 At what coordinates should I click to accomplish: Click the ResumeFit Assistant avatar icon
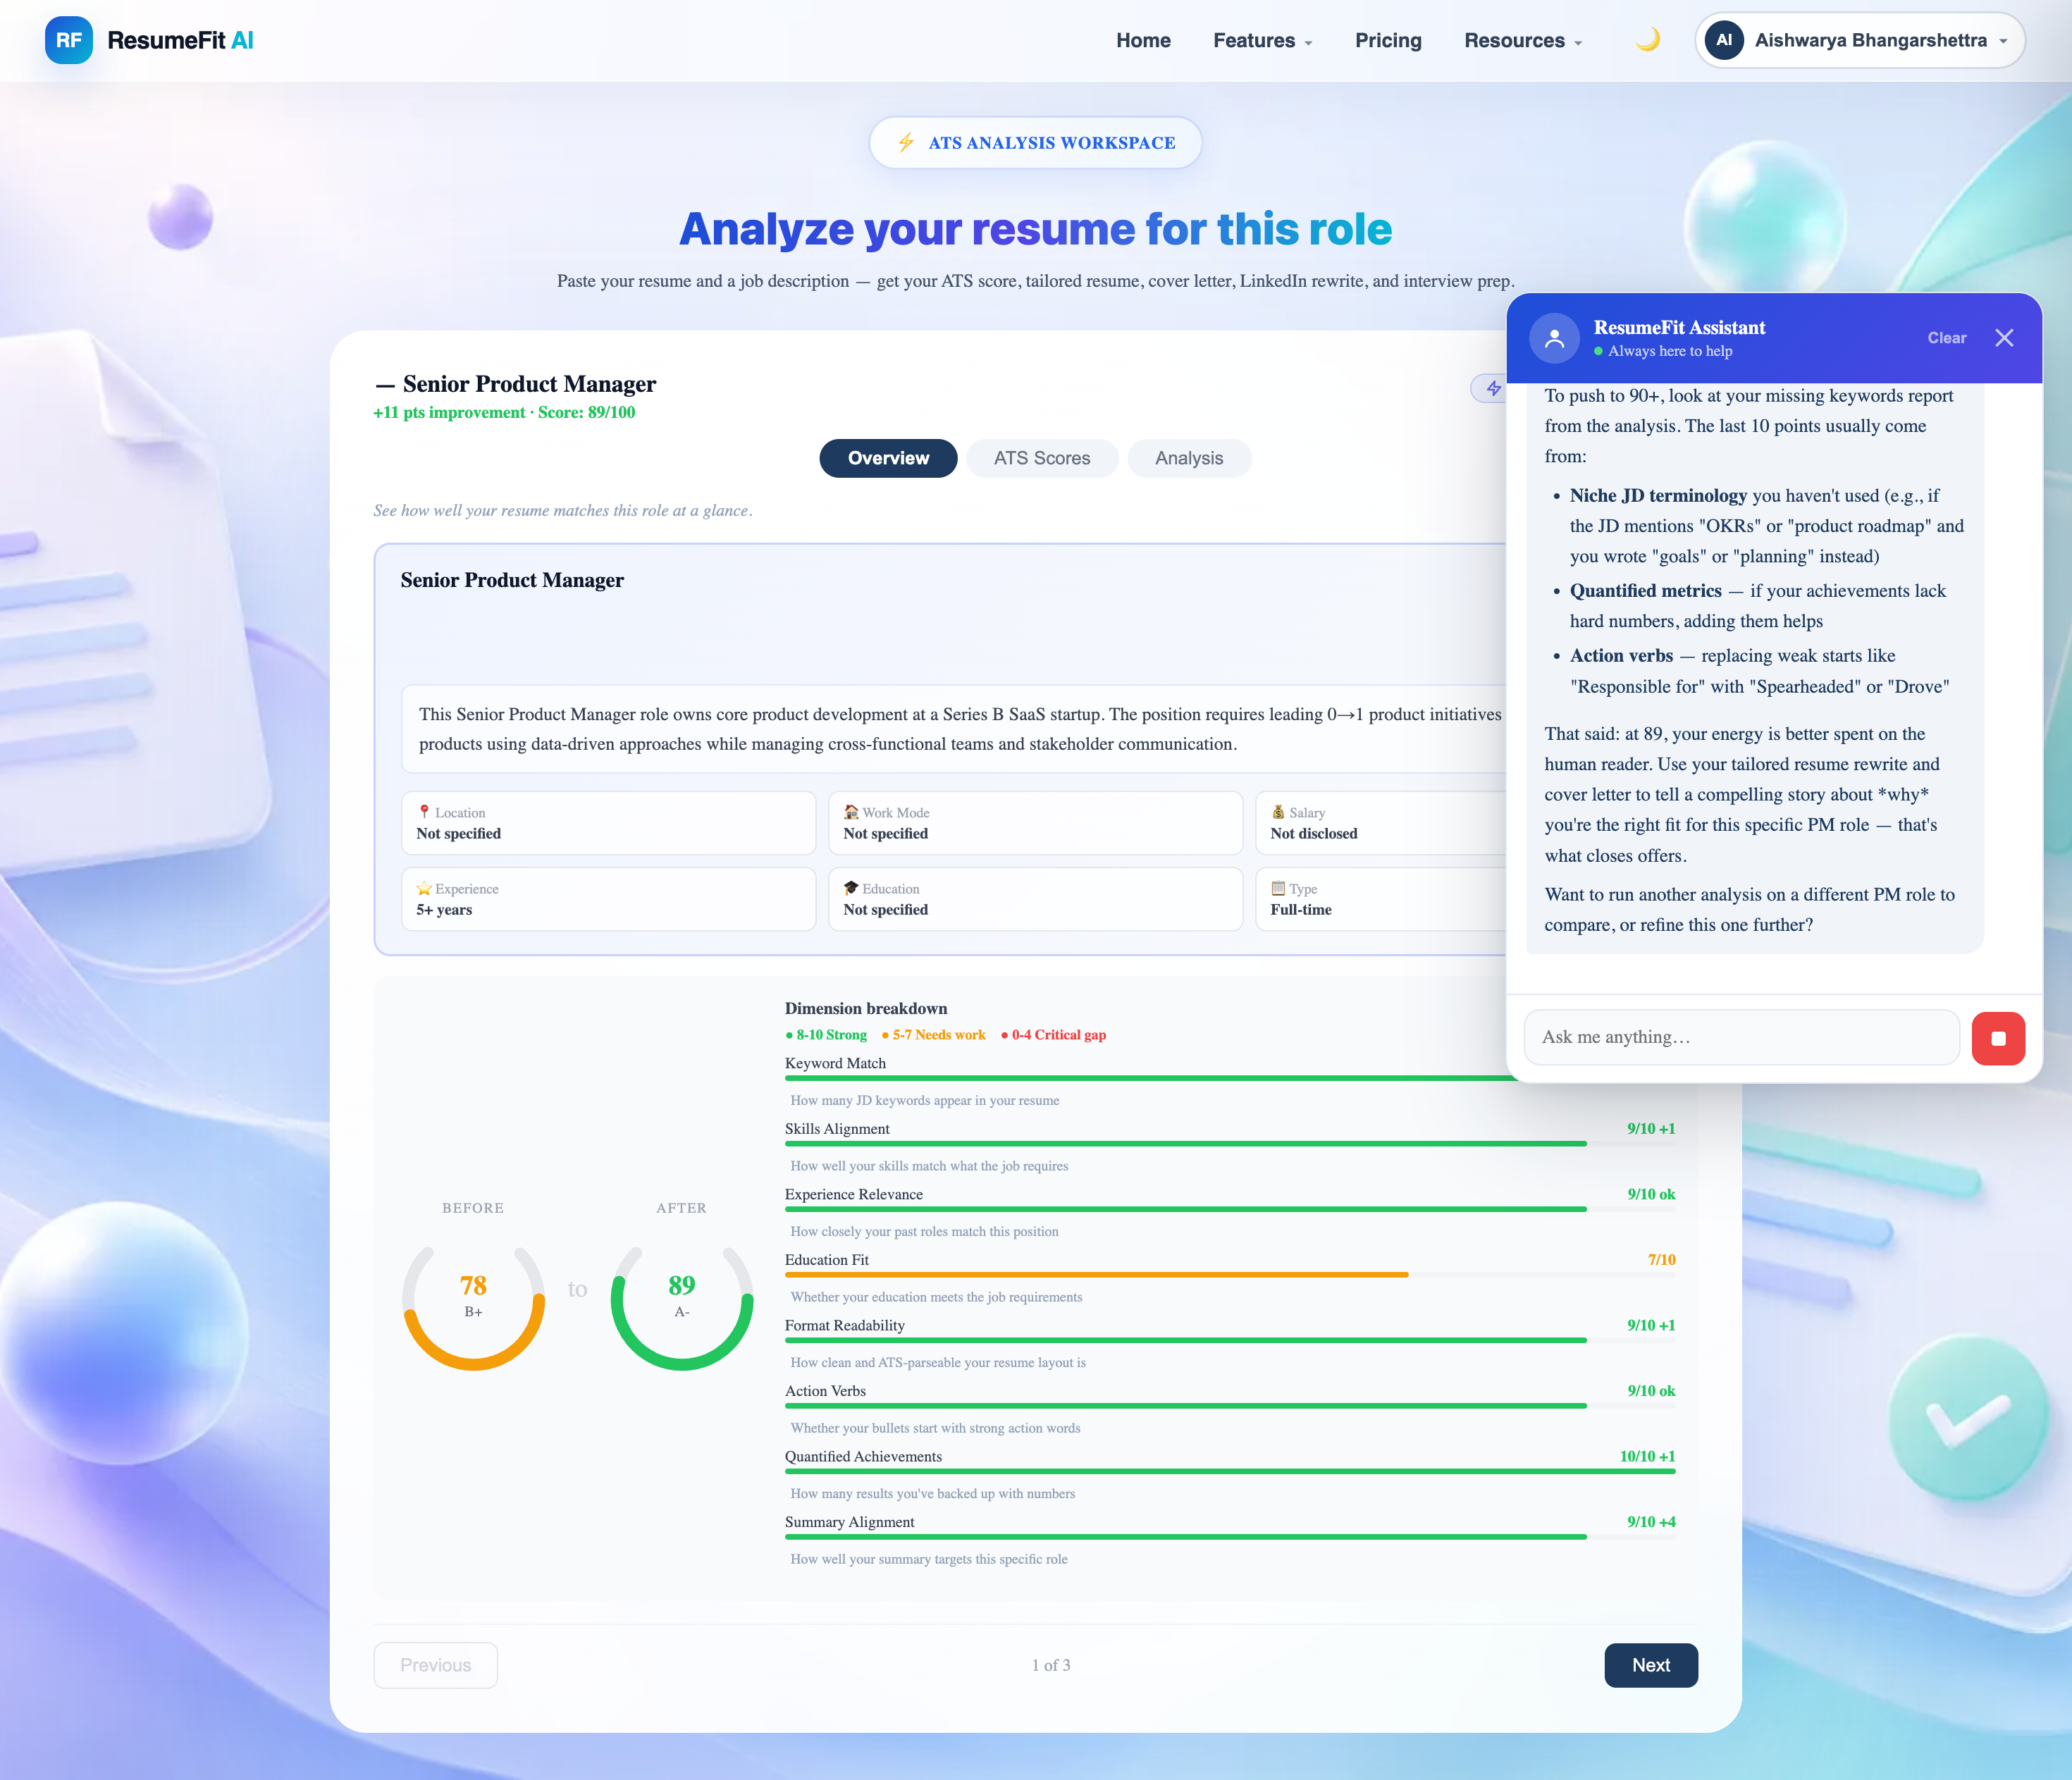click(x=1554, y=338)
